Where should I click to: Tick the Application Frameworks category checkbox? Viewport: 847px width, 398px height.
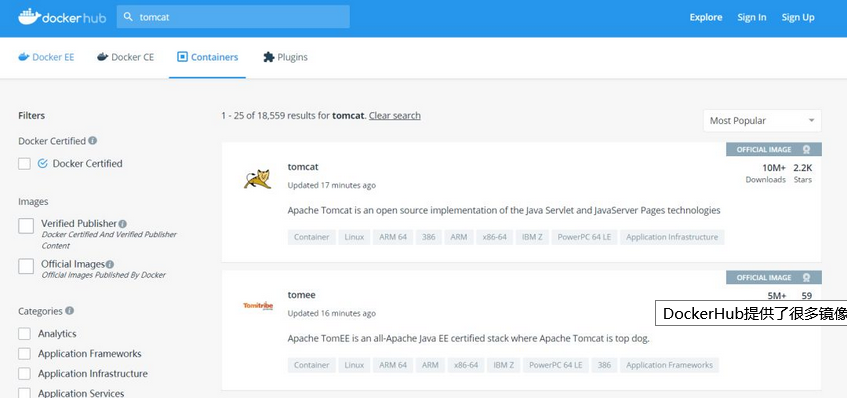click(x=24, y=354)
